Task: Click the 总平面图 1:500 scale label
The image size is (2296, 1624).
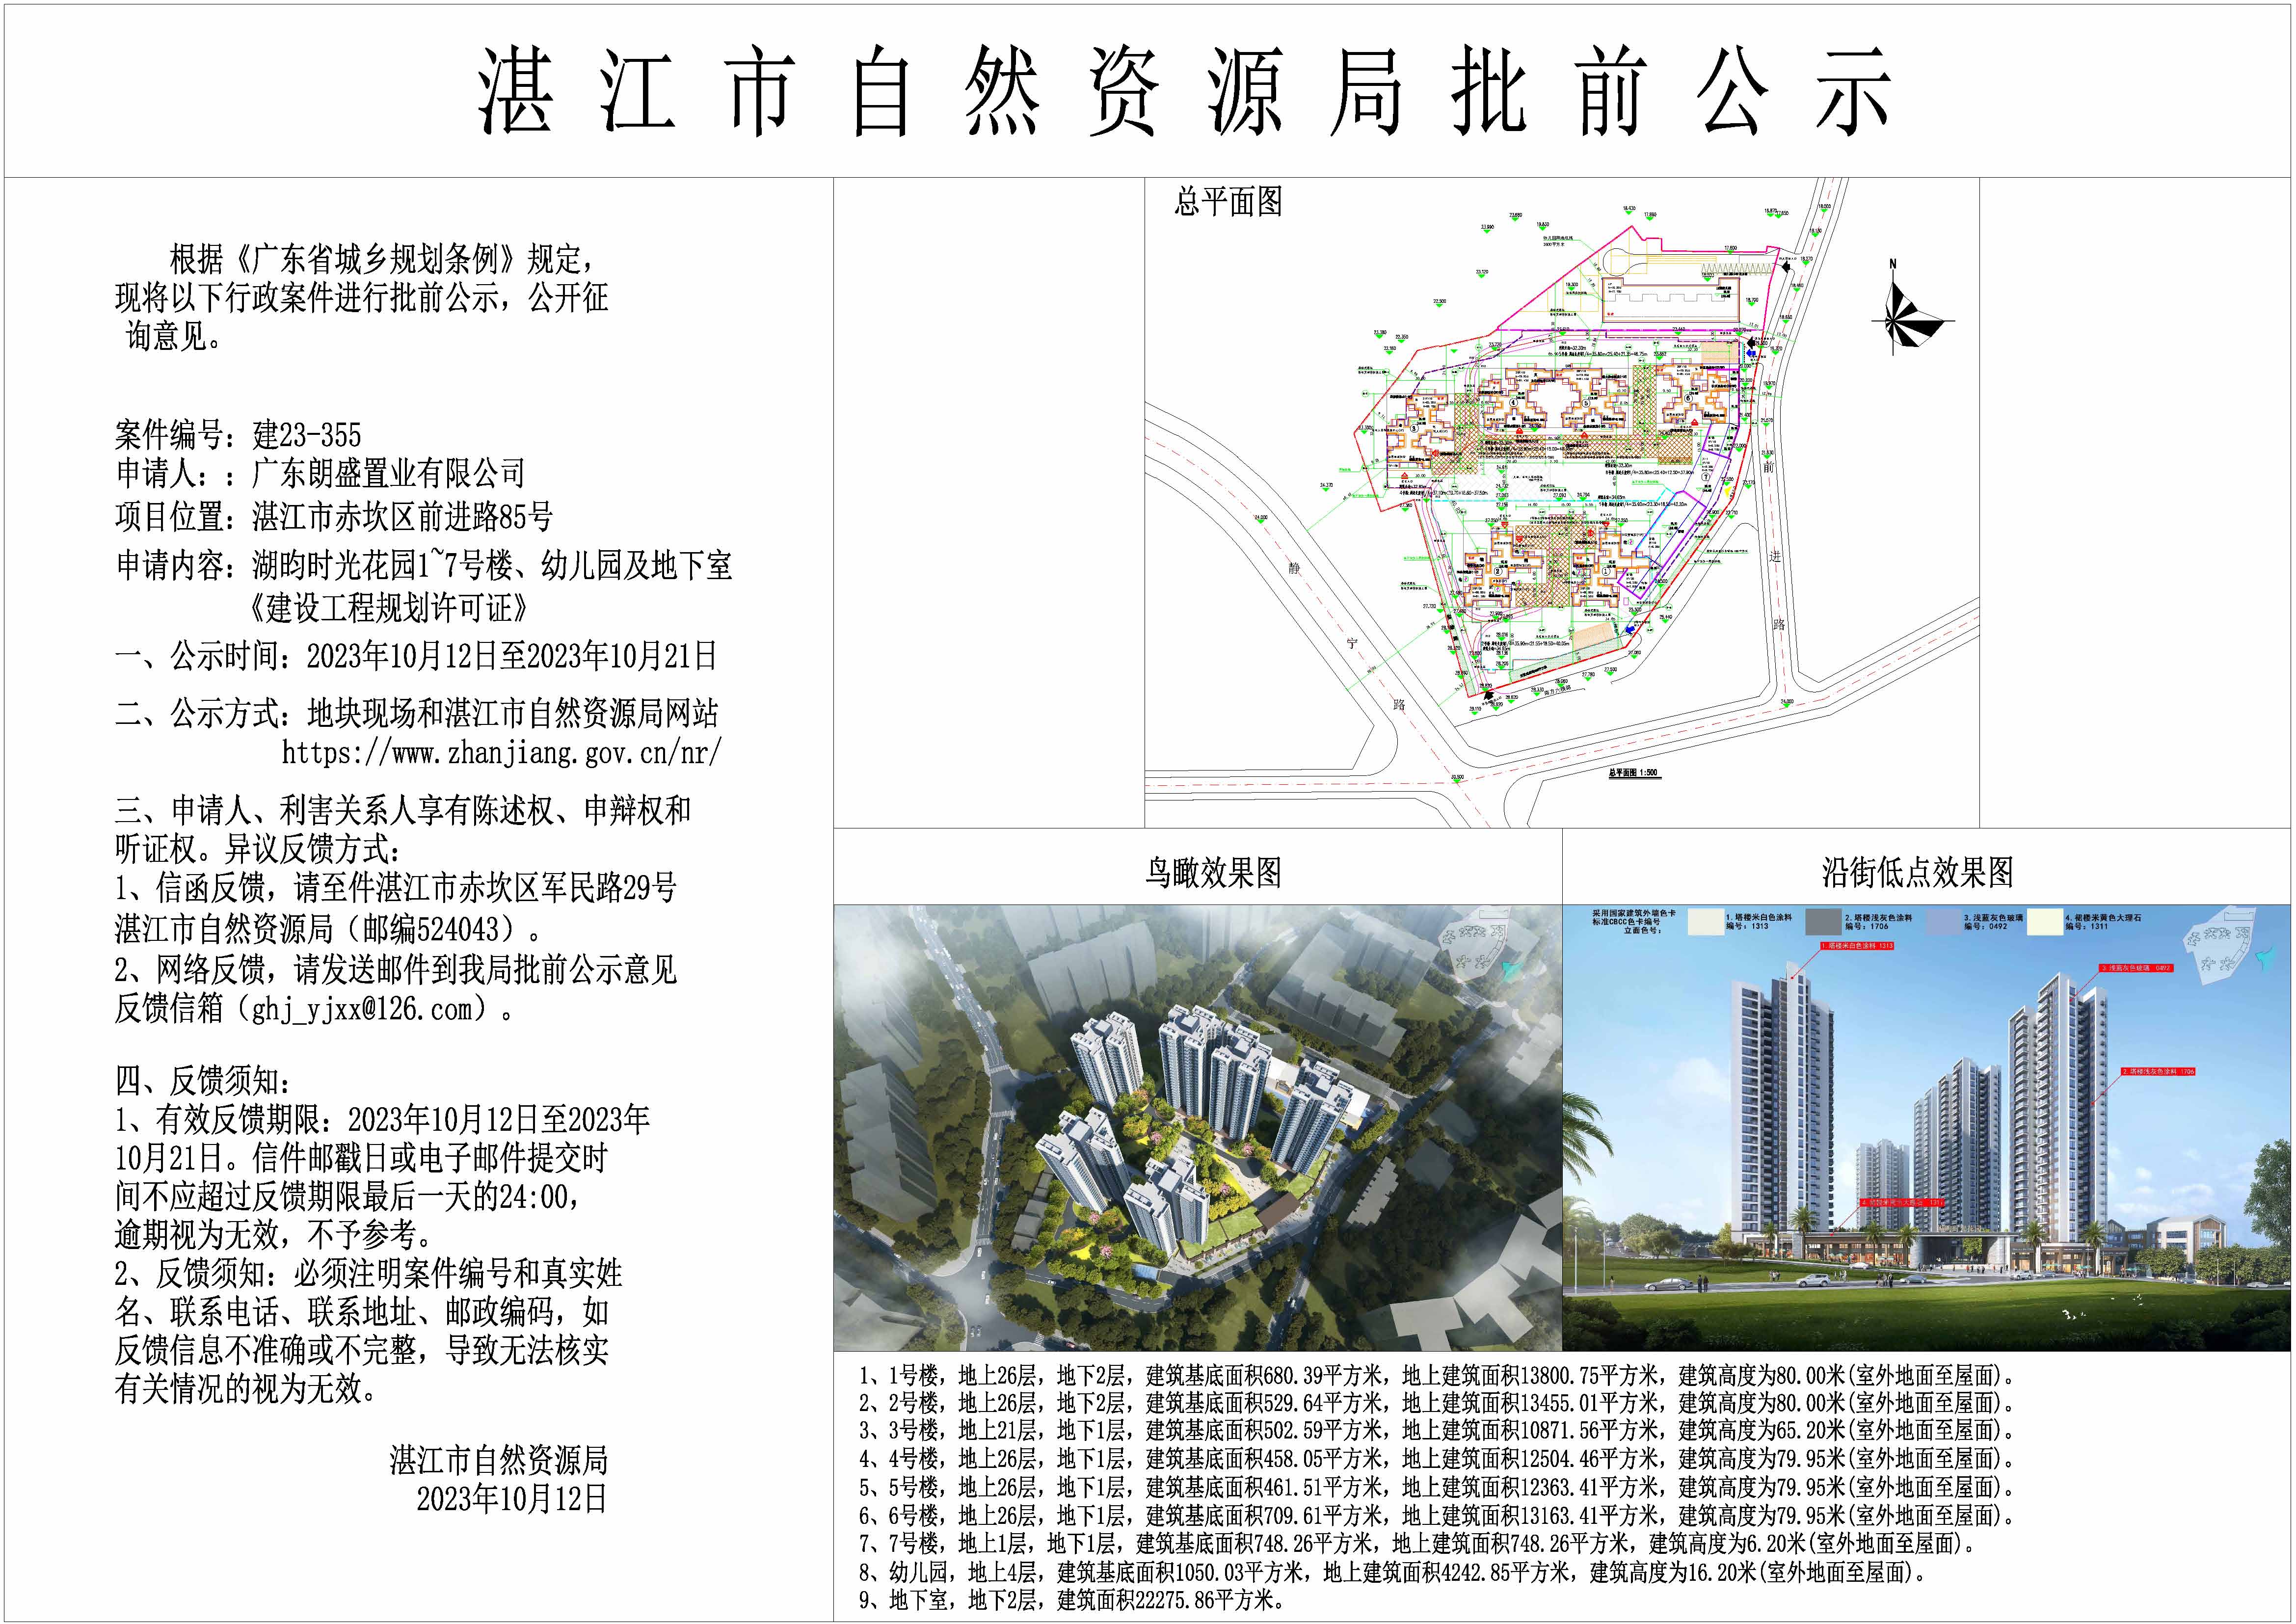Action: [x=1633, y=773]
